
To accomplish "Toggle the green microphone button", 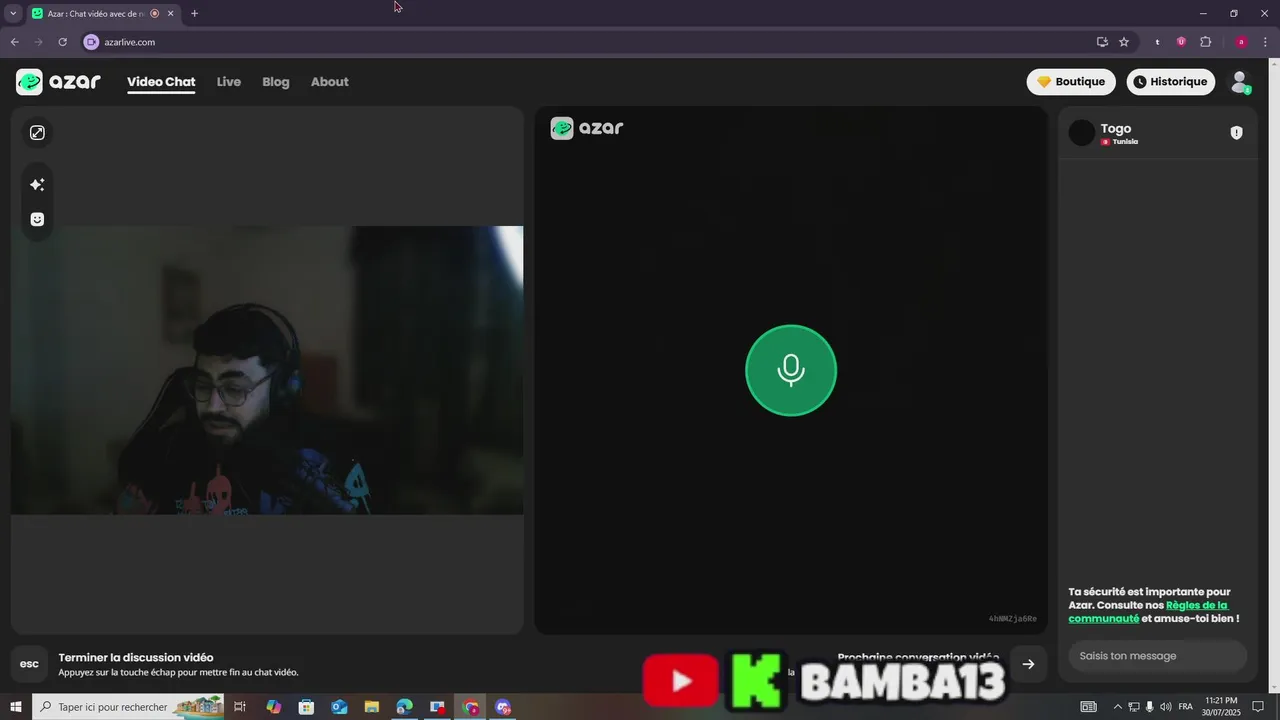I will click(791, 370).
